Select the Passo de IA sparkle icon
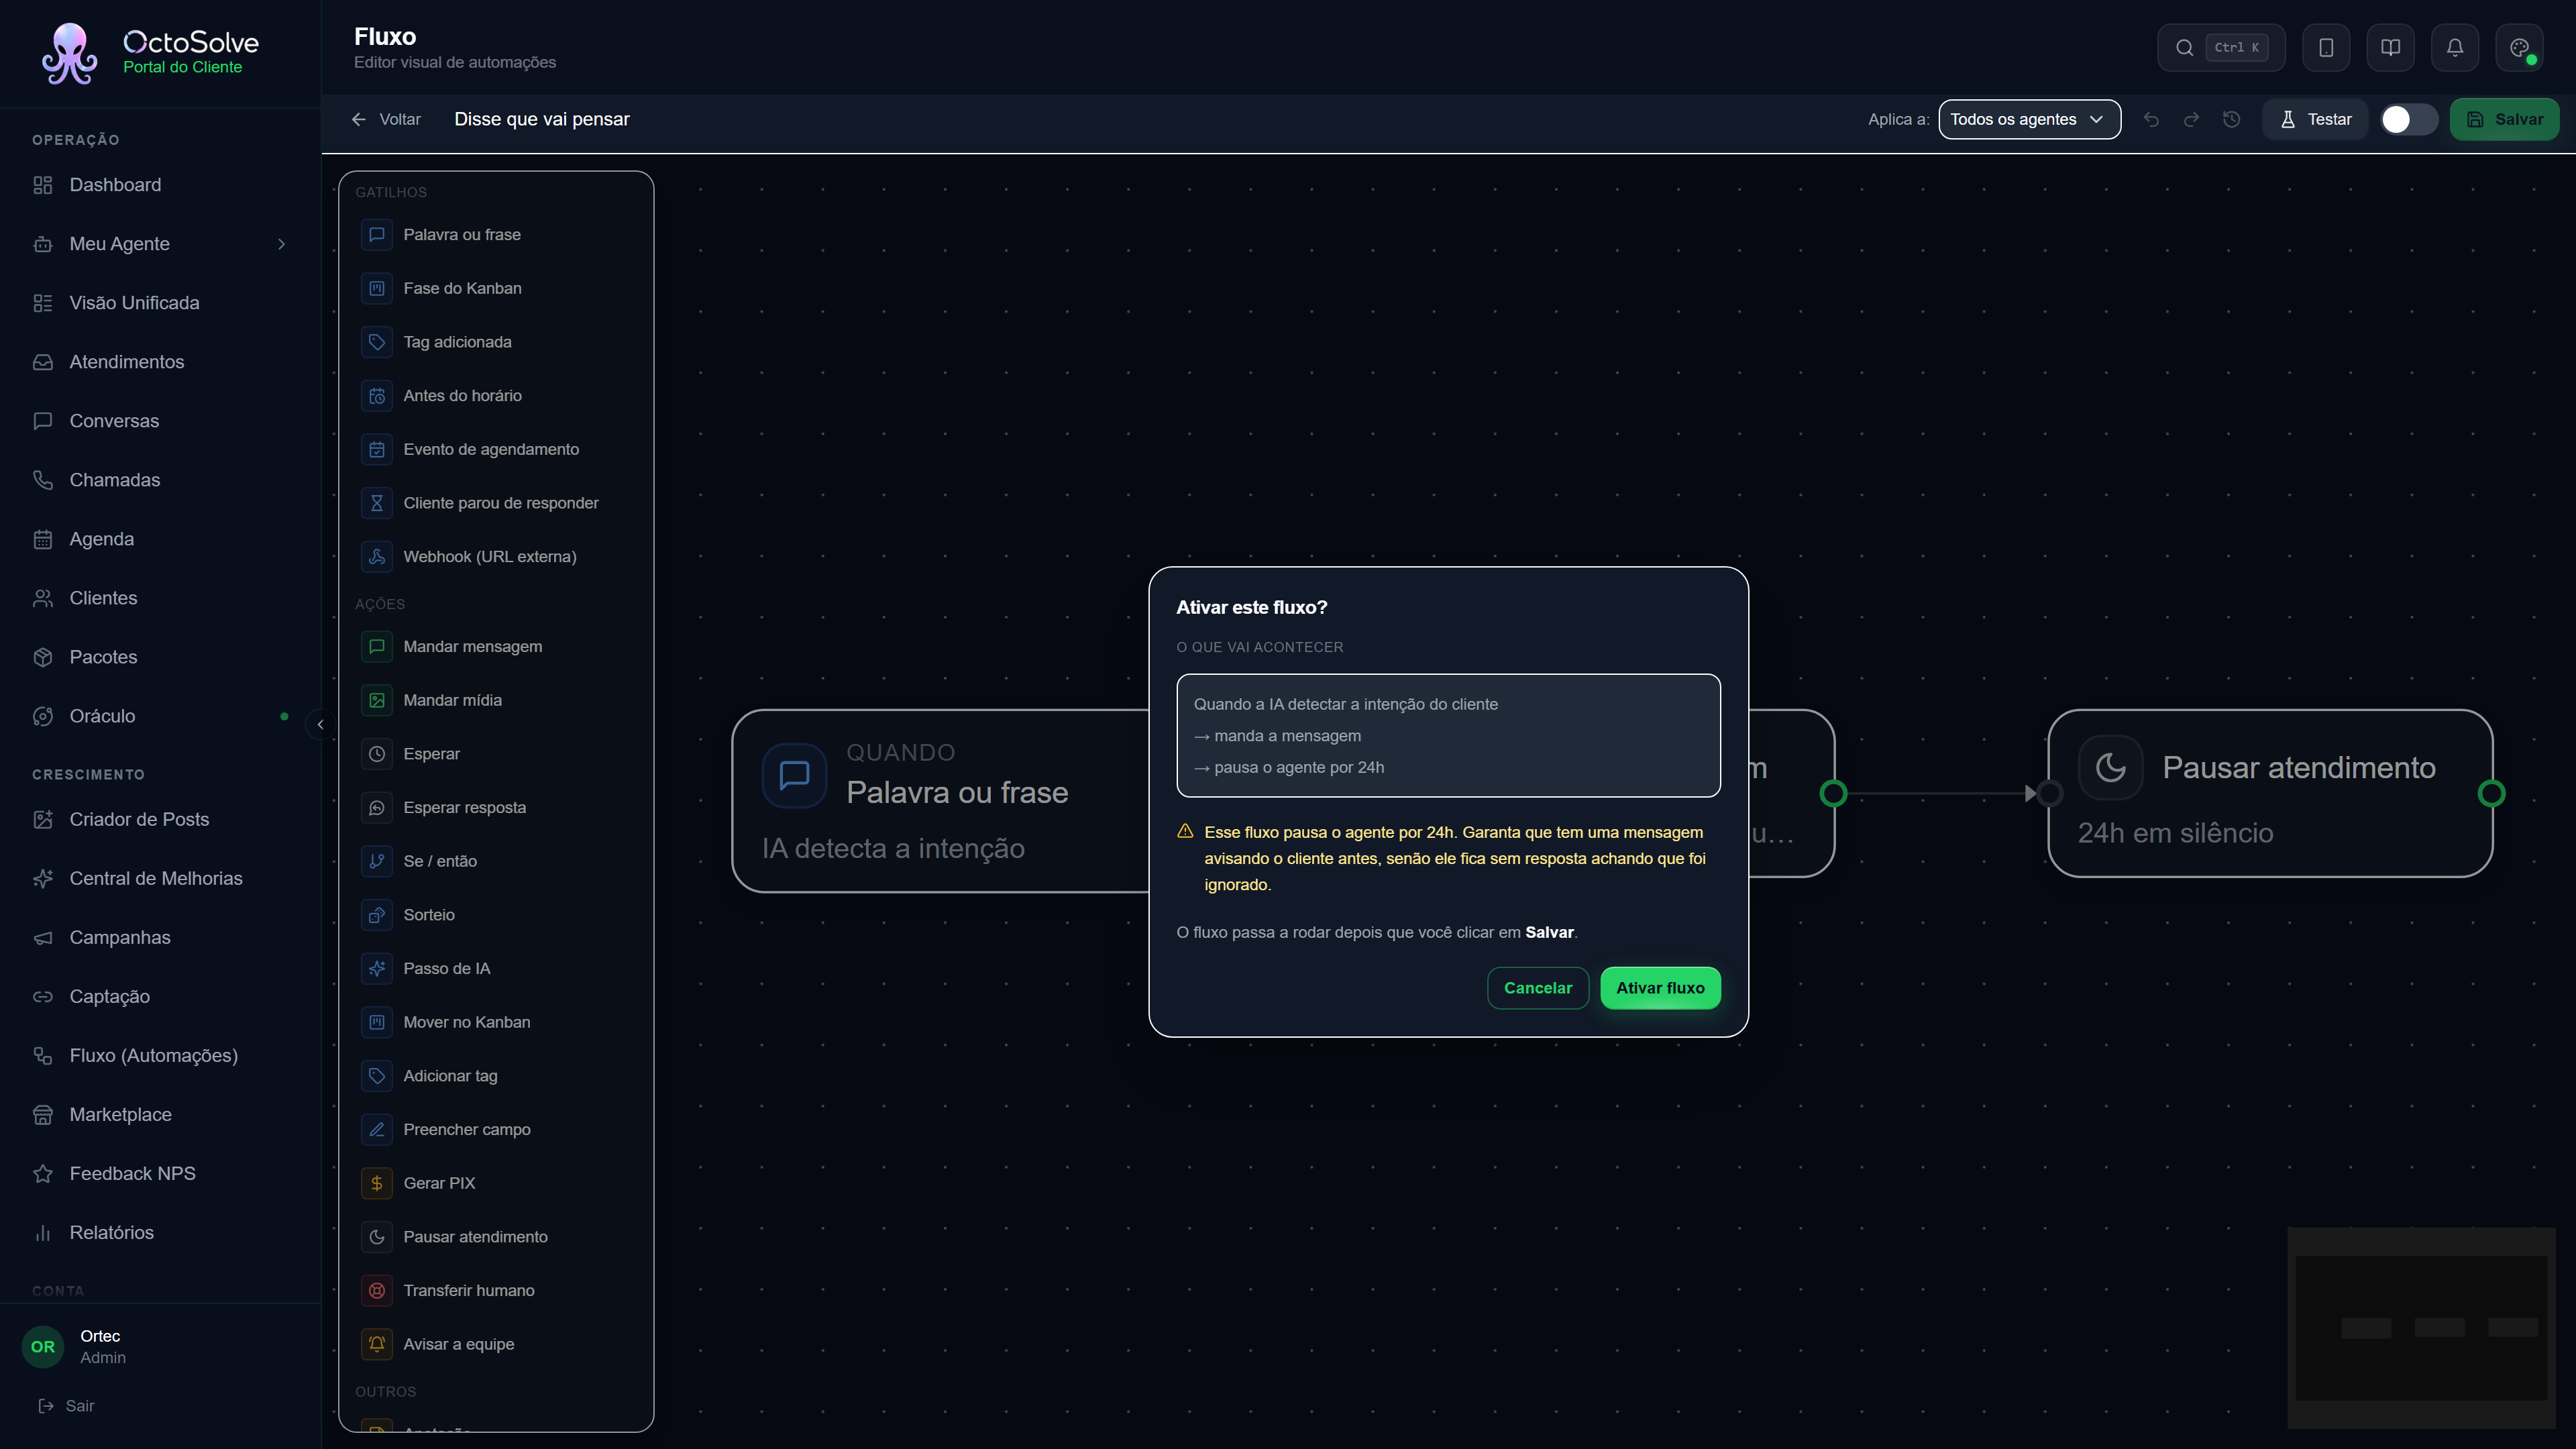2576x1449 pixels. coord(377,969)
